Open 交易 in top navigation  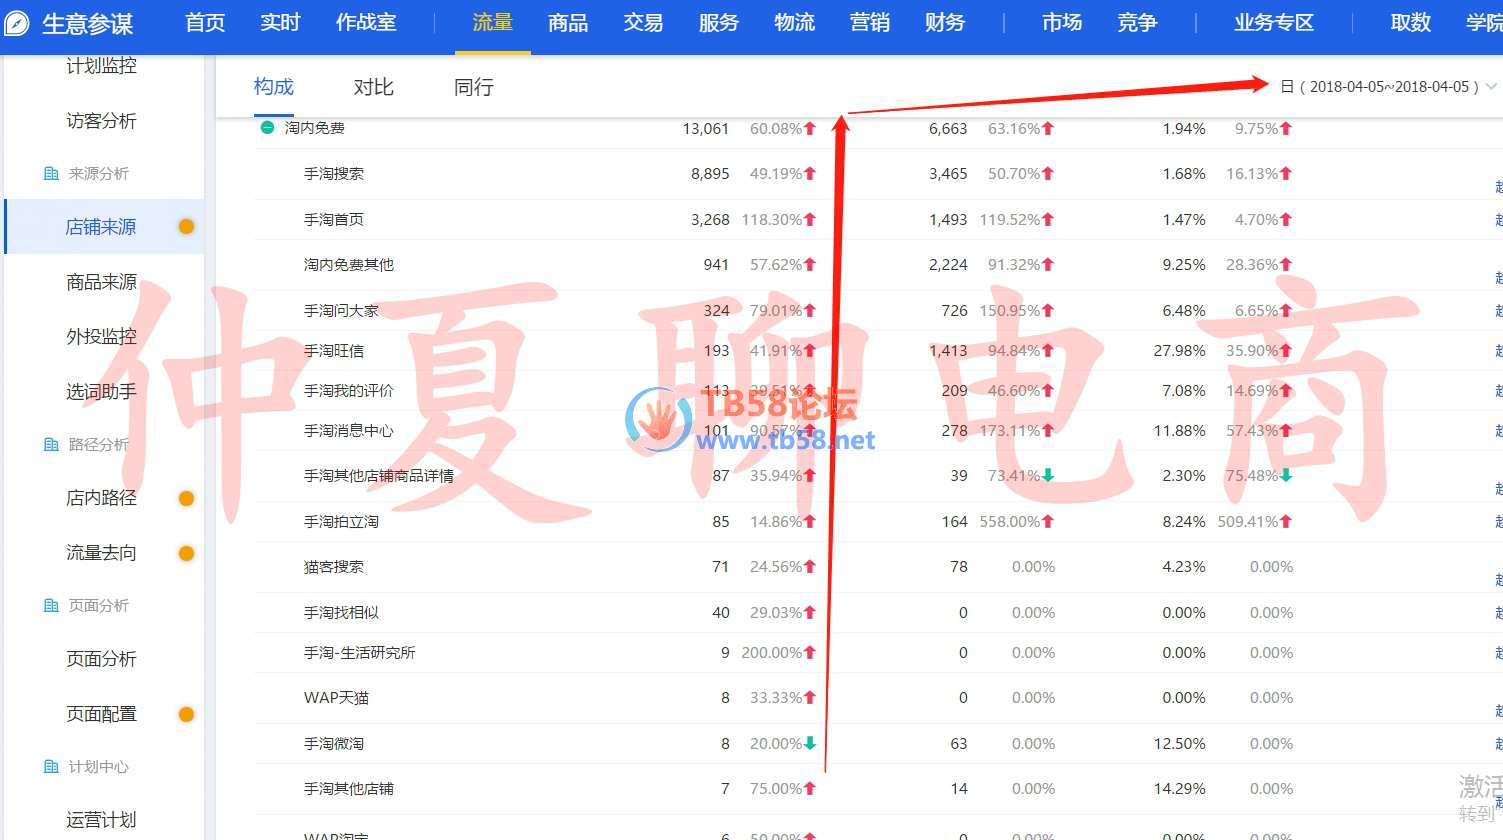point(643,23)
